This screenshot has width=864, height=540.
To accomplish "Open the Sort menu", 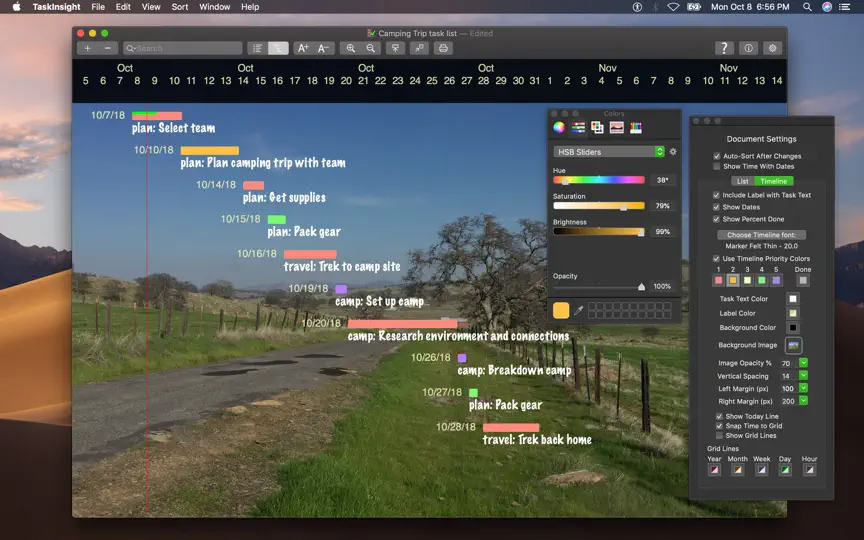I will click(x=180, y=7).
